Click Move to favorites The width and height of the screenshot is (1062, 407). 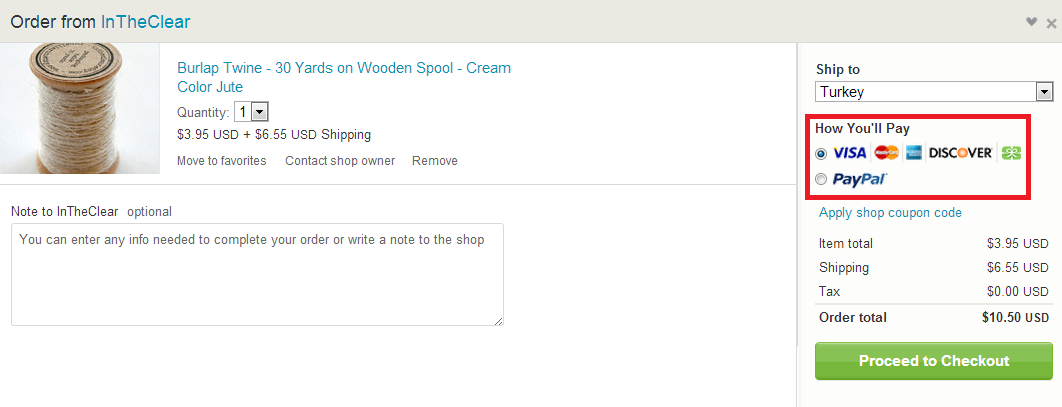pos(221,161)
